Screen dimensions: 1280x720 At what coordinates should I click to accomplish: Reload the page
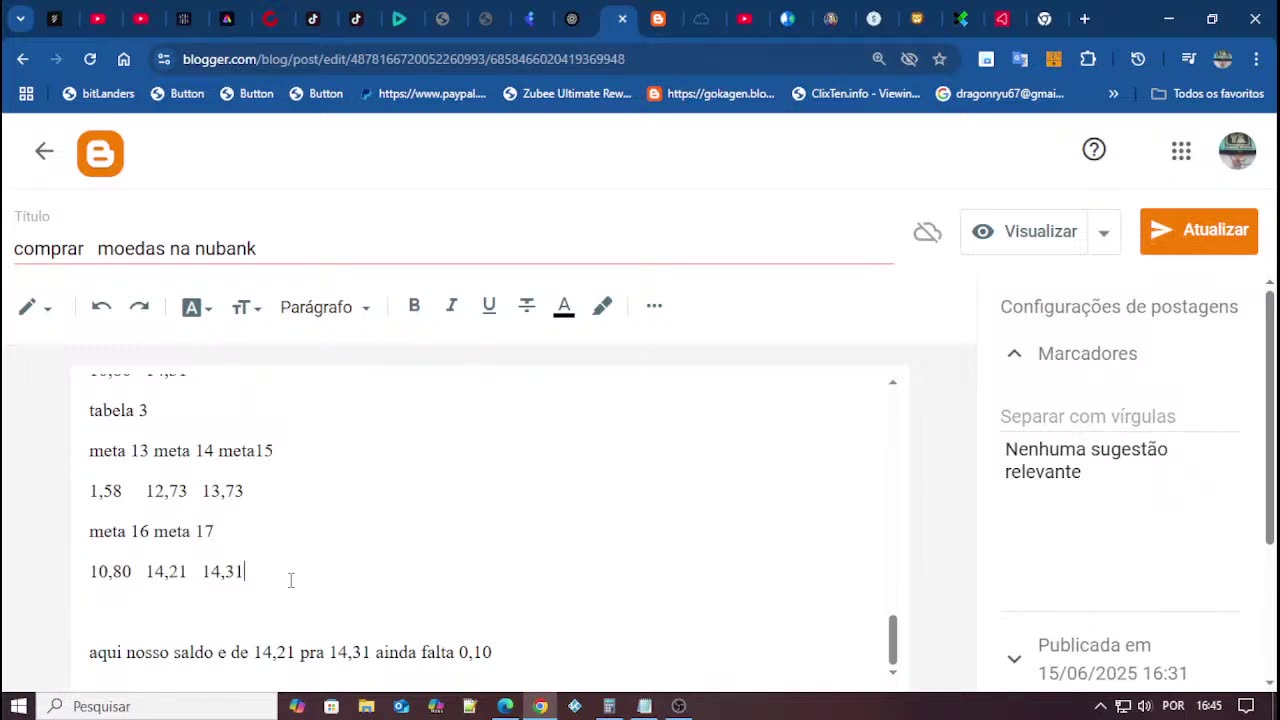[90, 59]
